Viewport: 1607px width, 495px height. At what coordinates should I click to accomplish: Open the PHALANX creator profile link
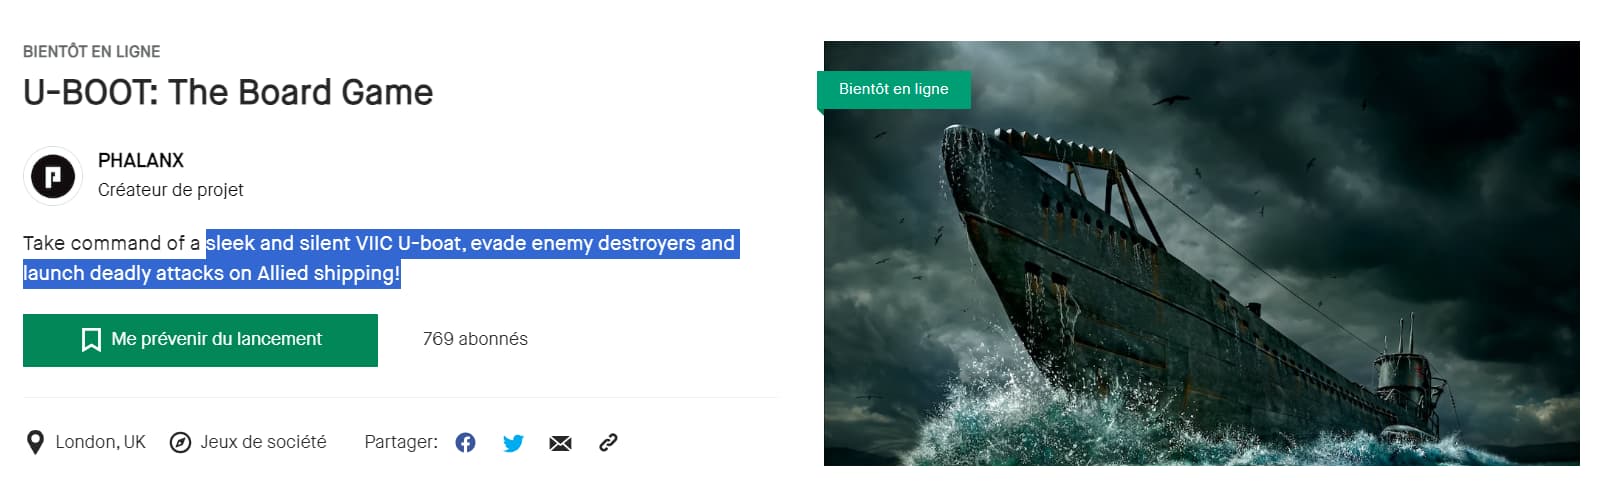click(x=141, y=160)
